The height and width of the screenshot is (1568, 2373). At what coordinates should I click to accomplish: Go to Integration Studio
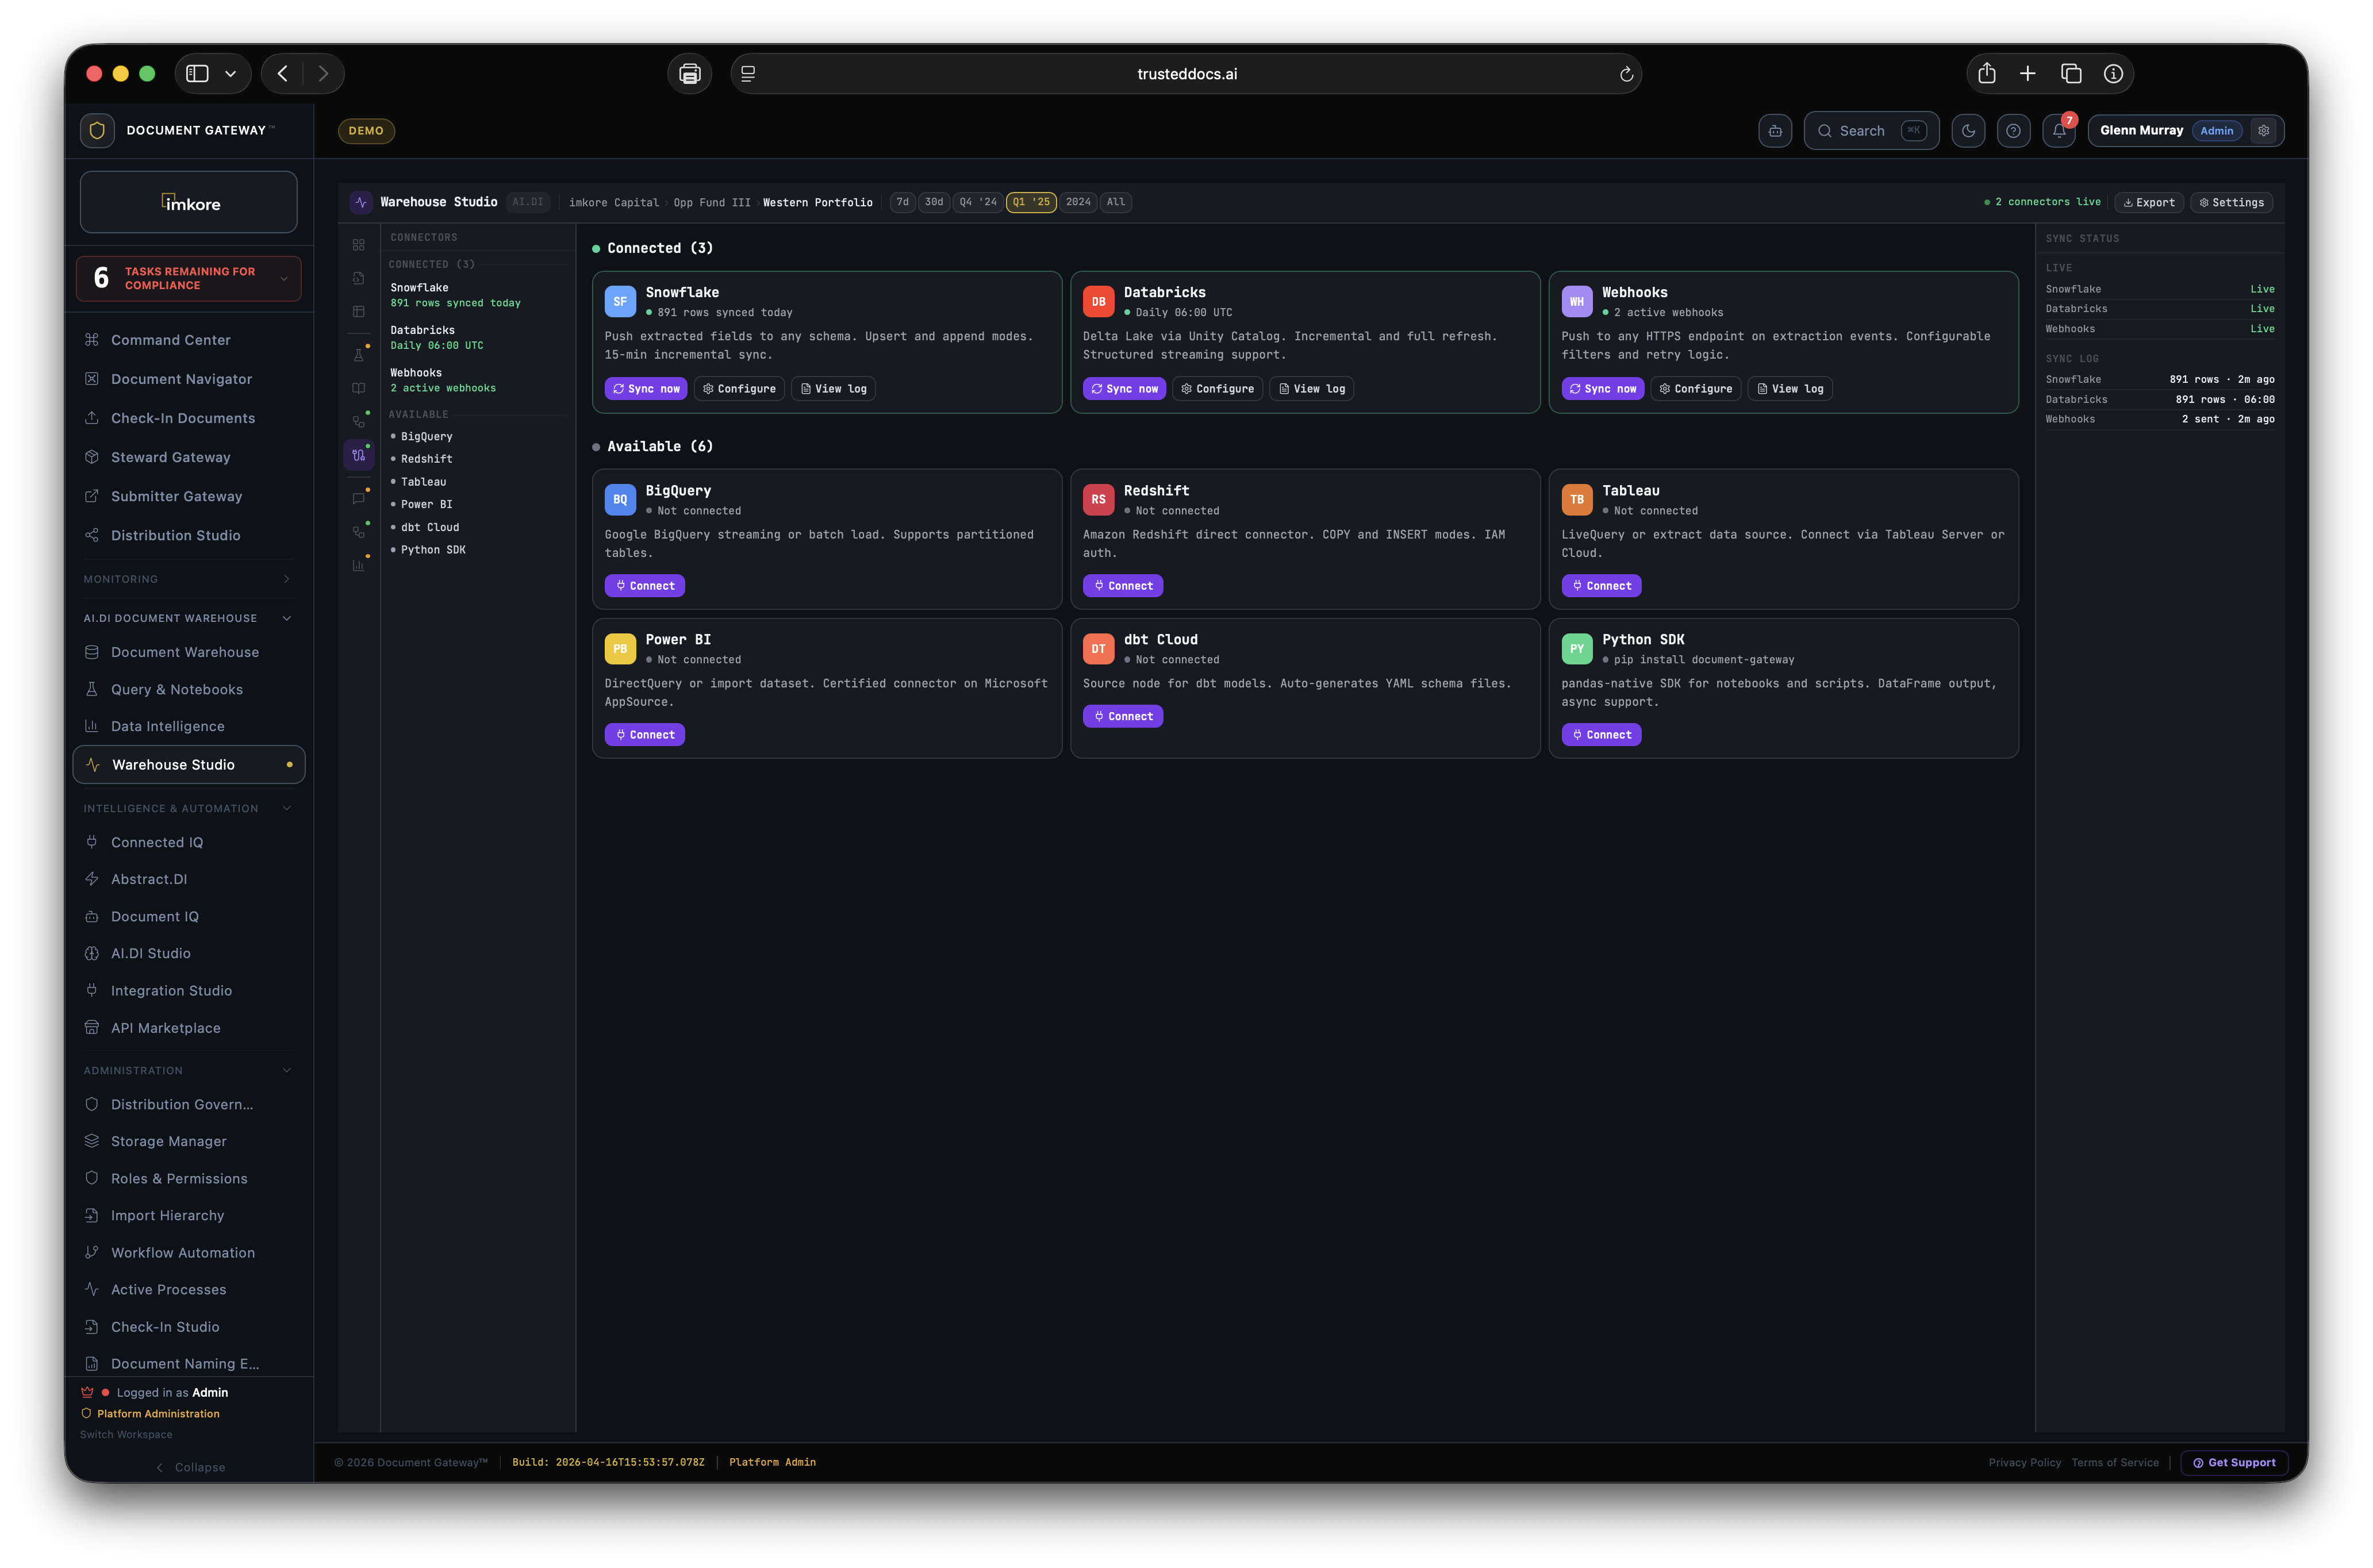tap(189, 990)
